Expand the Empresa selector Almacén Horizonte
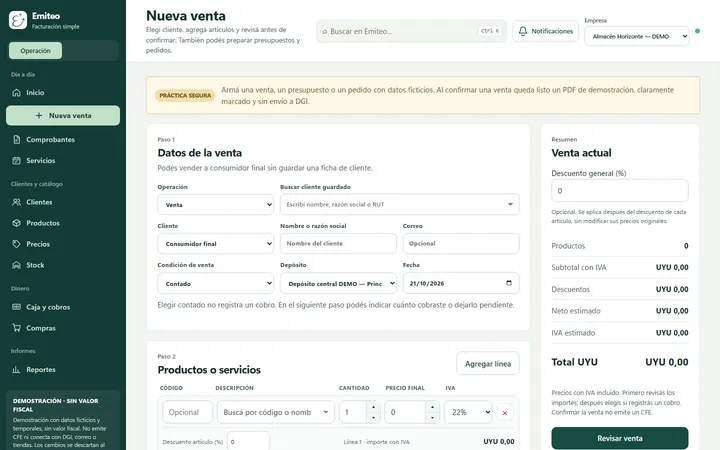The height and width of the screenshot is (450, 720). coord(636,36)
